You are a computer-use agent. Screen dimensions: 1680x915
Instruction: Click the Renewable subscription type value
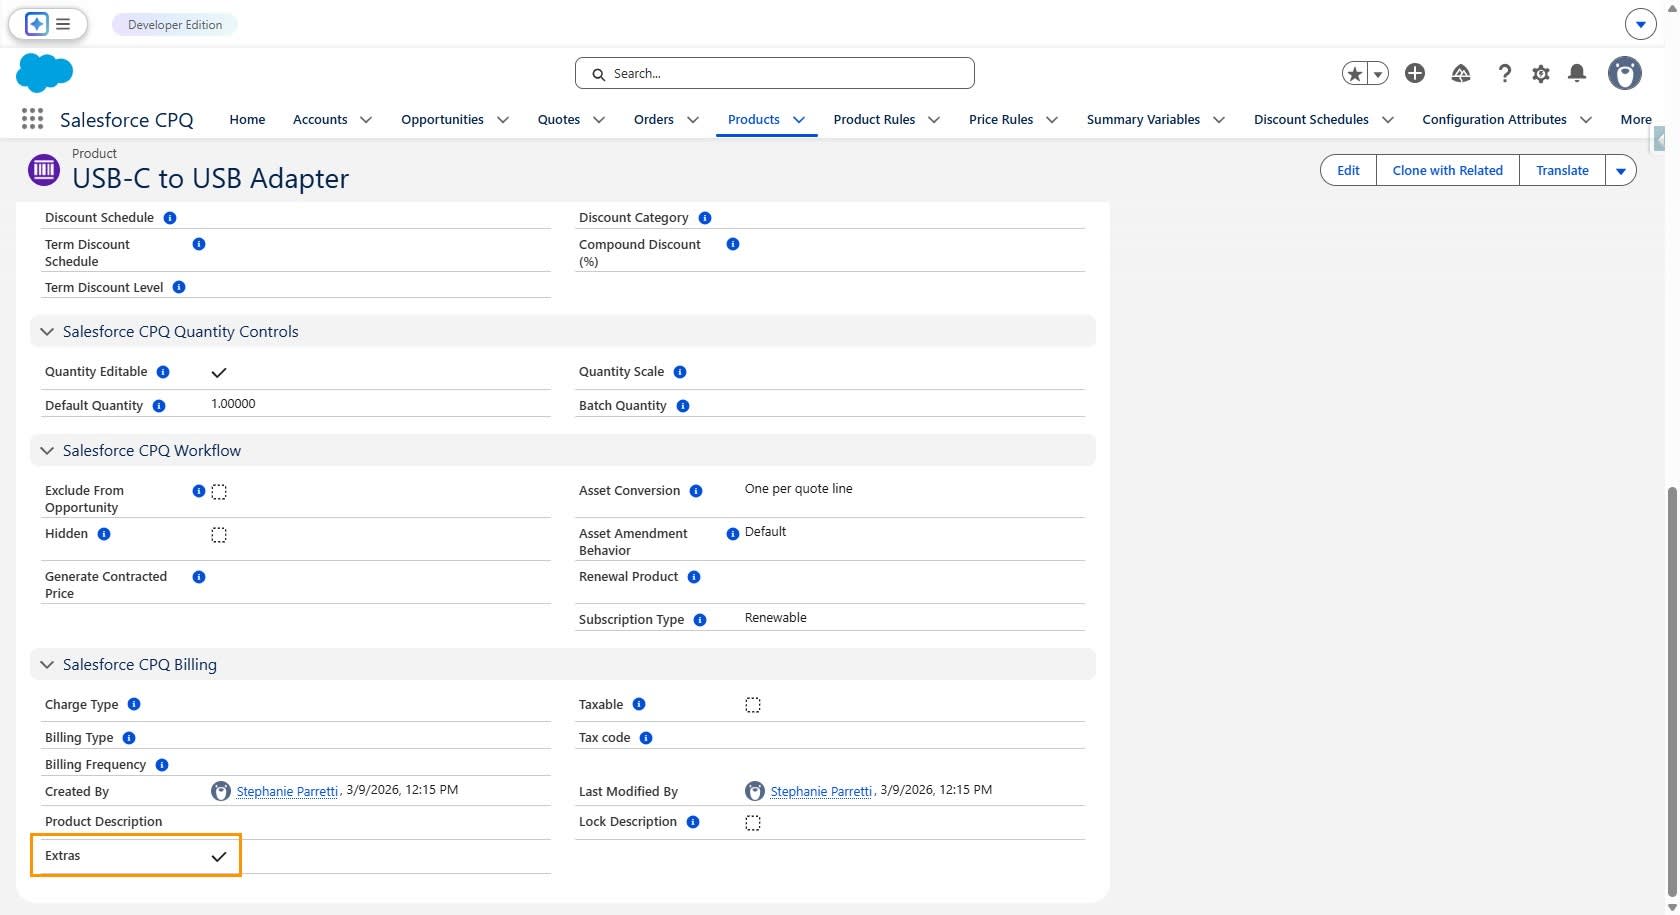(x=776, y=618)
